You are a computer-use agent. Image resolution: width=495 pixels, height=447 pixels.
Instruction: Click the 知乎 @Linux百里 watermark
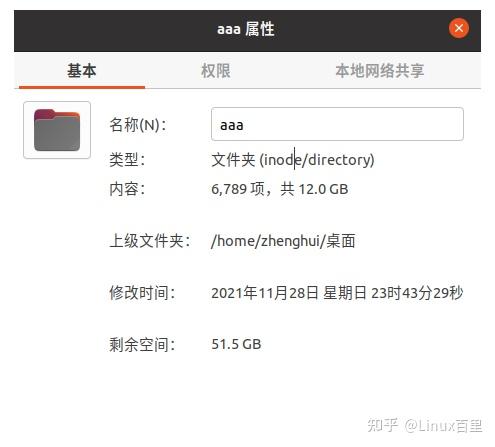tap(425, 426)
